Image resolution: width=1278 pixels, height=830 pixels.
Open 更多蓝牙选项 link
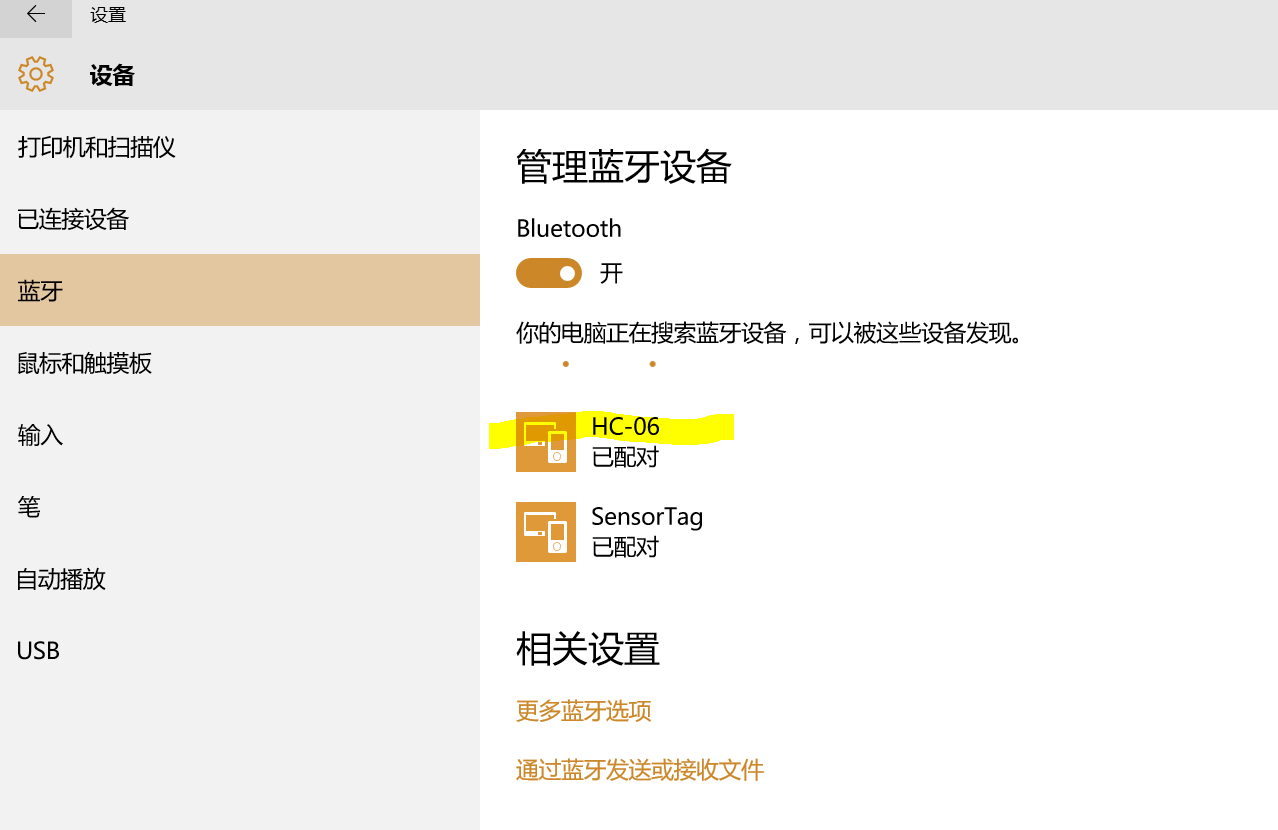tap(583, 710)
